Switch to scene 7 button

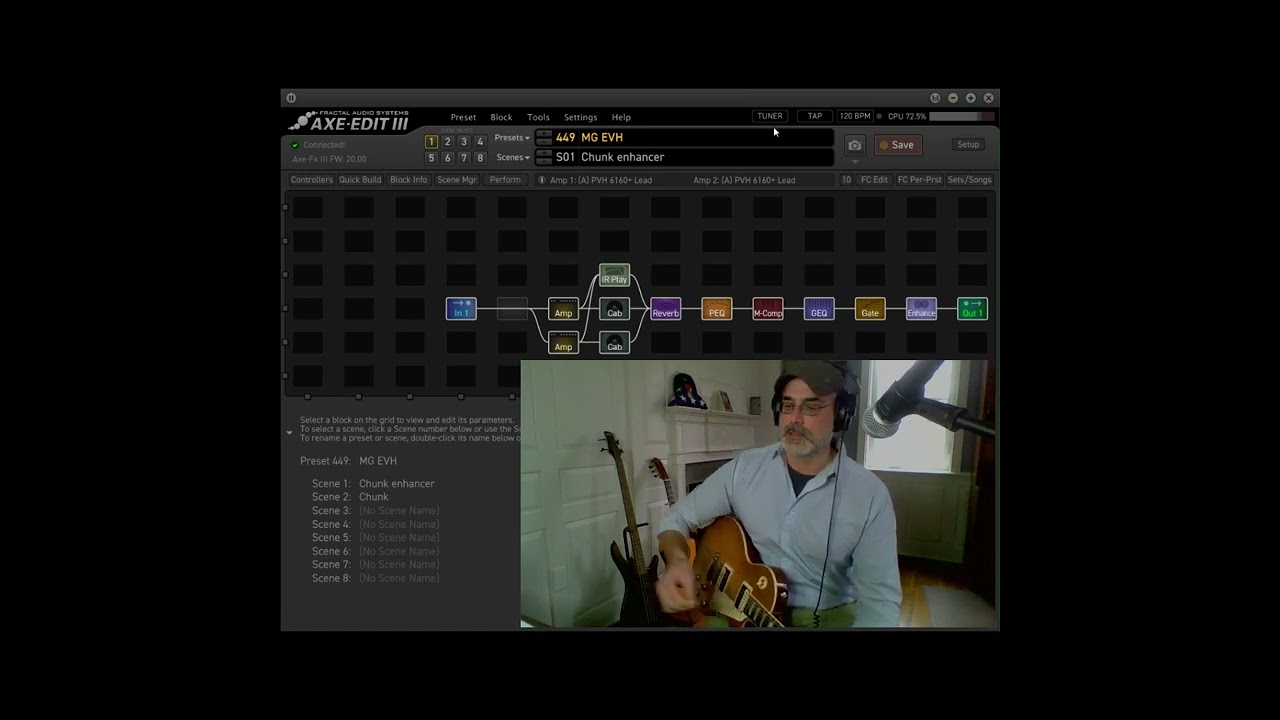[464, 158]
